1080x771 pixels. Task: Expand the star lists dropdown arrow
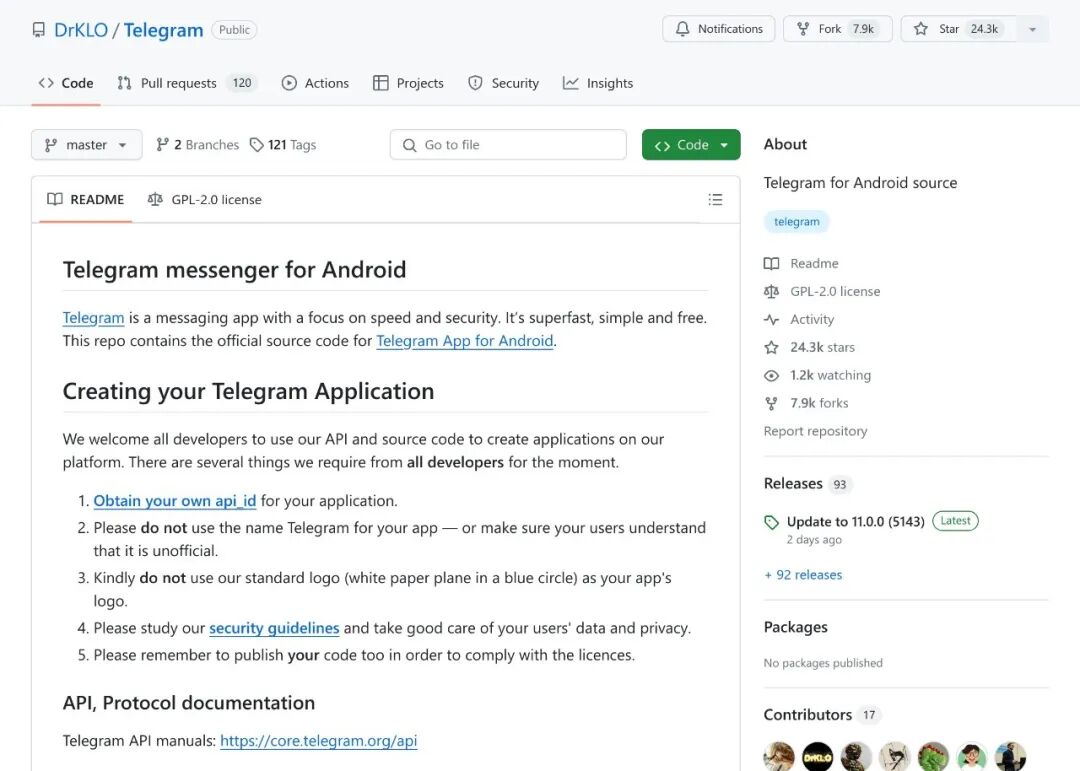click(x=1032, y=29)
